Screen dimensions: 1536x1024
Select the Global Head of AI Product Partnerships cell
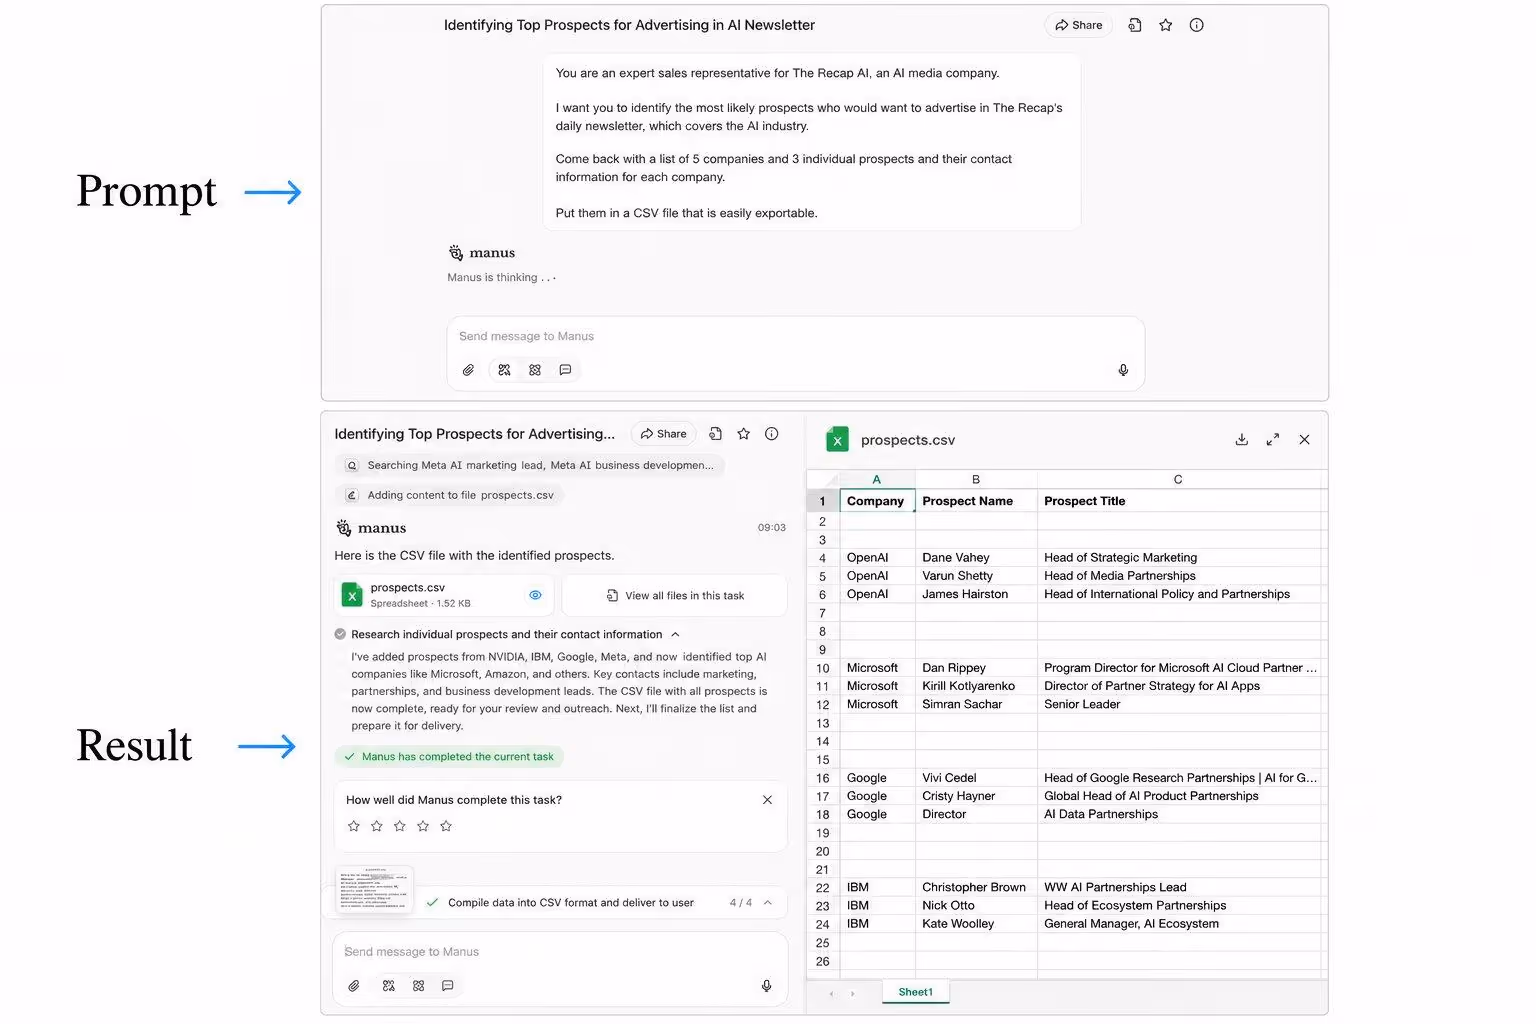coord(1179,796)
